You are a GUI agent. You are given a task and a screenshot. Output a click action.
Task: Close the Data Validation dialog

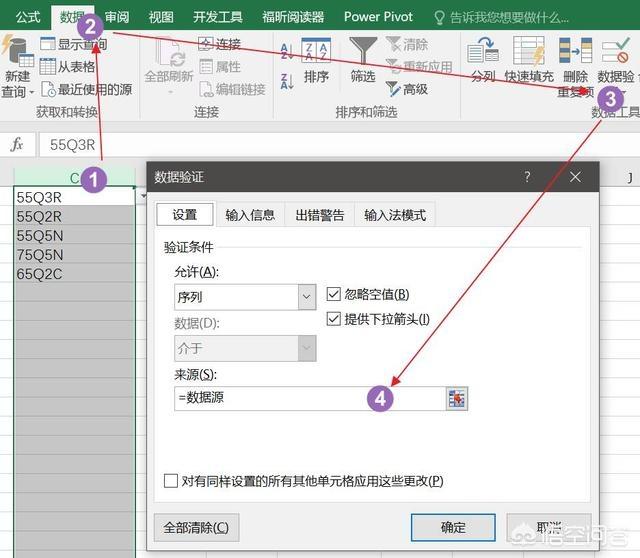click(575, 177)
